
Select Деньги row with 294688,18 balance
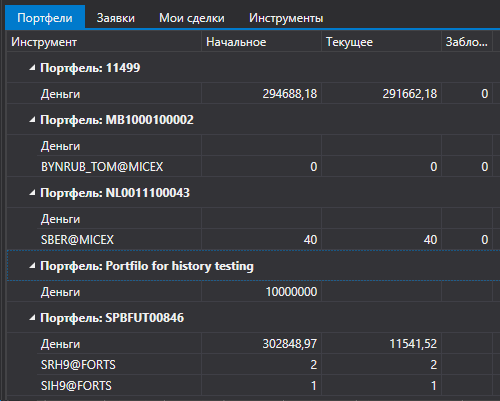(x=253, y=94)
